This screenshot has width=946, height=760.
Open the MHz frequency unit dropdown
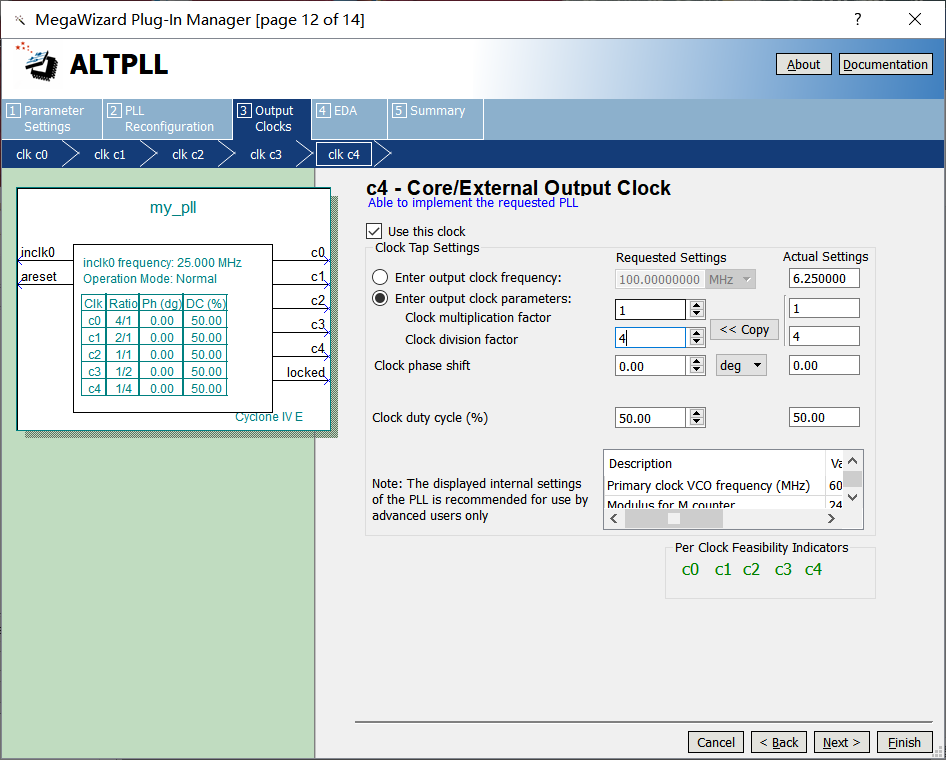[731, 279]
